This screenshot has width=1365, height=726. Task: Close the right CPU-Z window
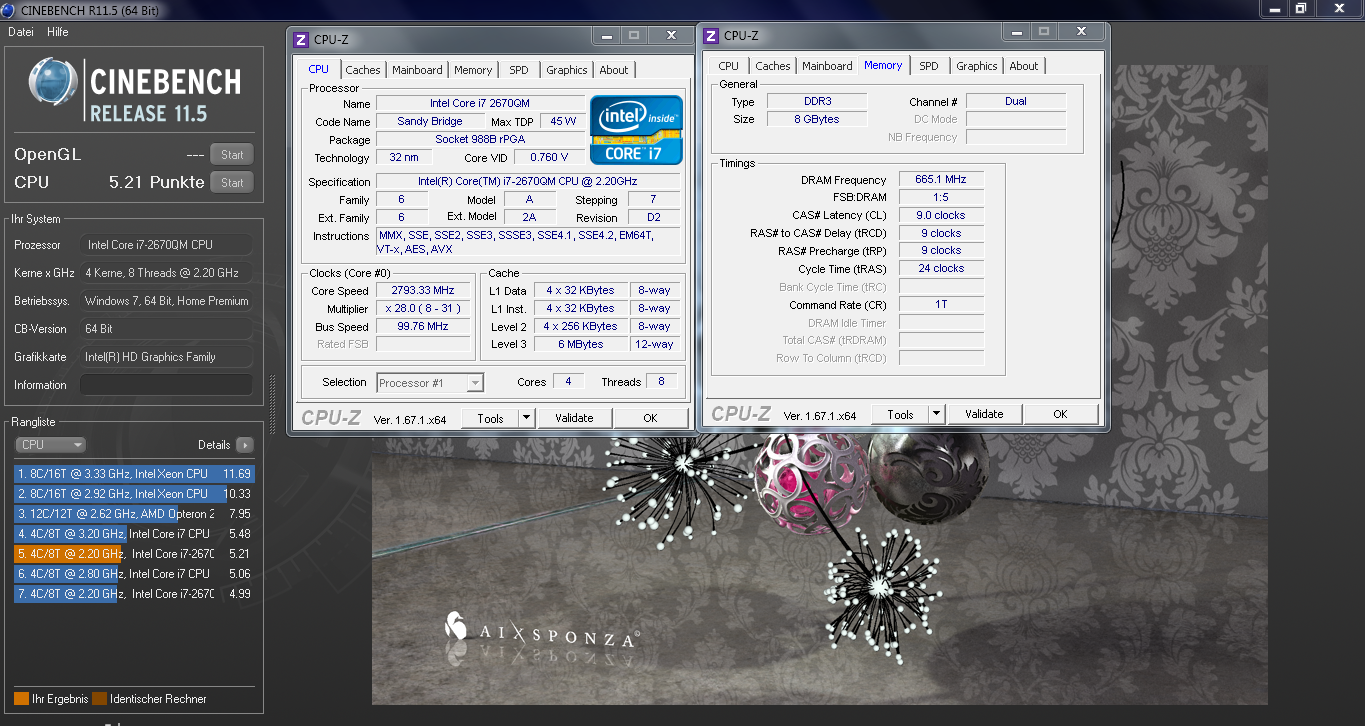coord(1080,32)
